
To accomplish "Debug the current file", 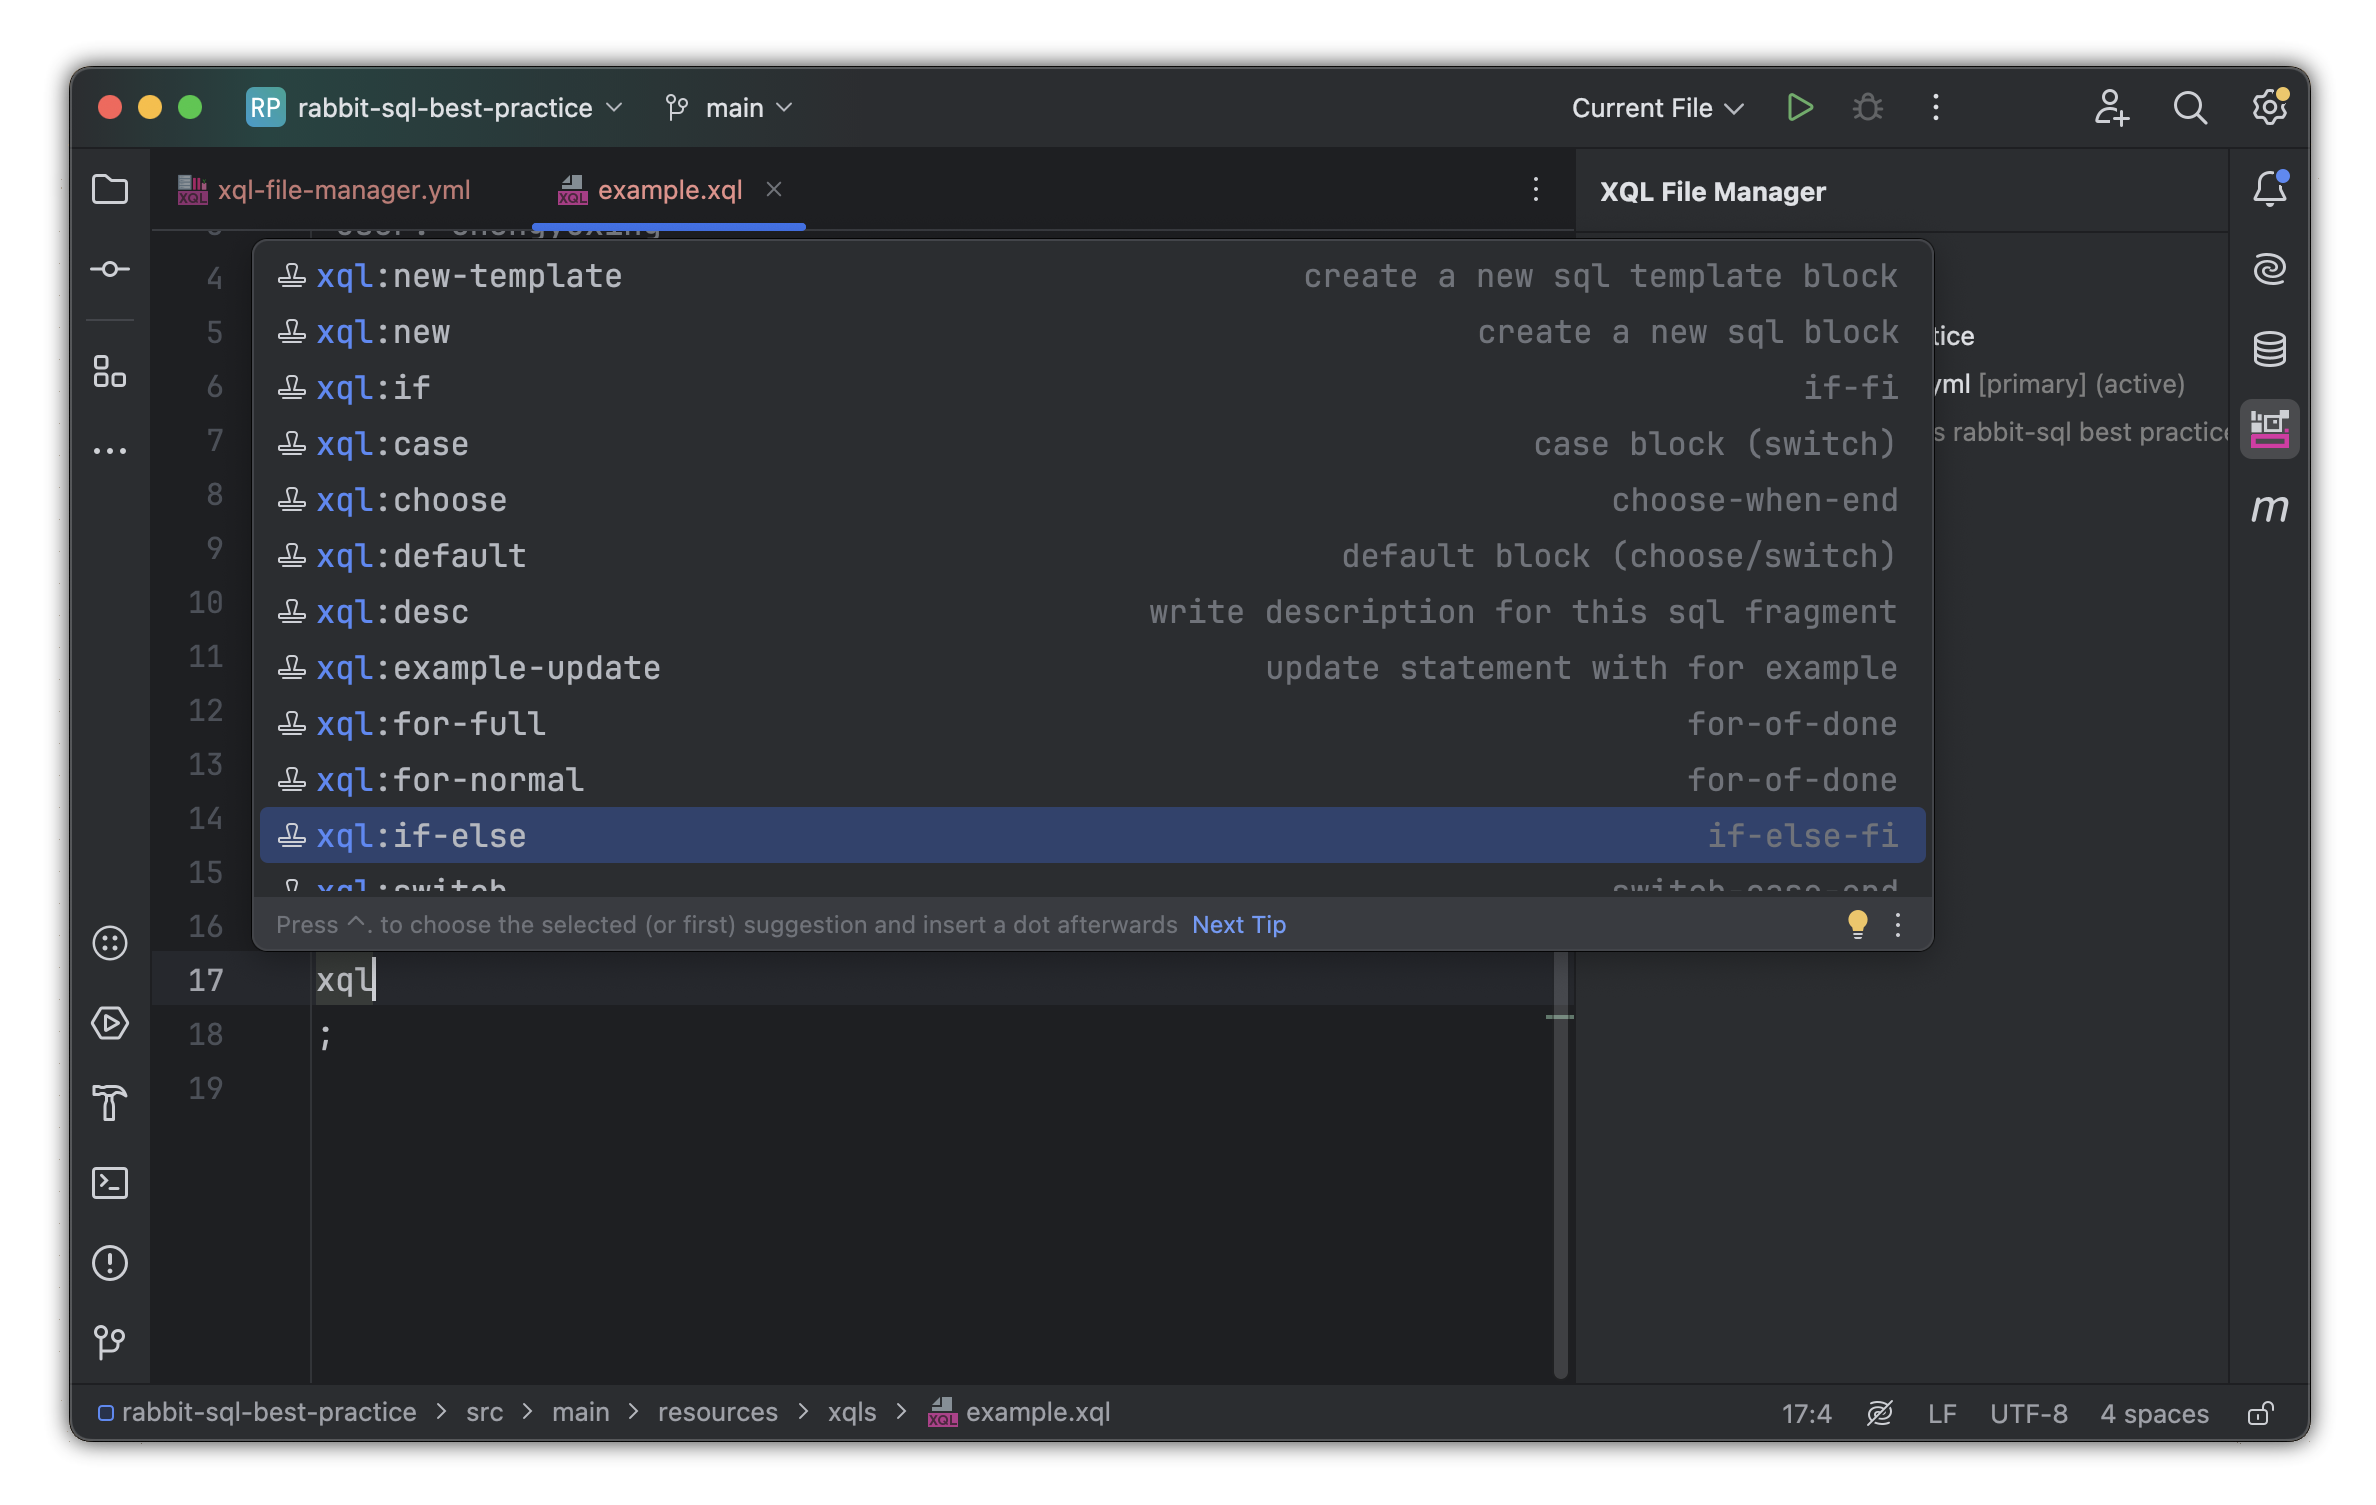I will (1867, 107).
